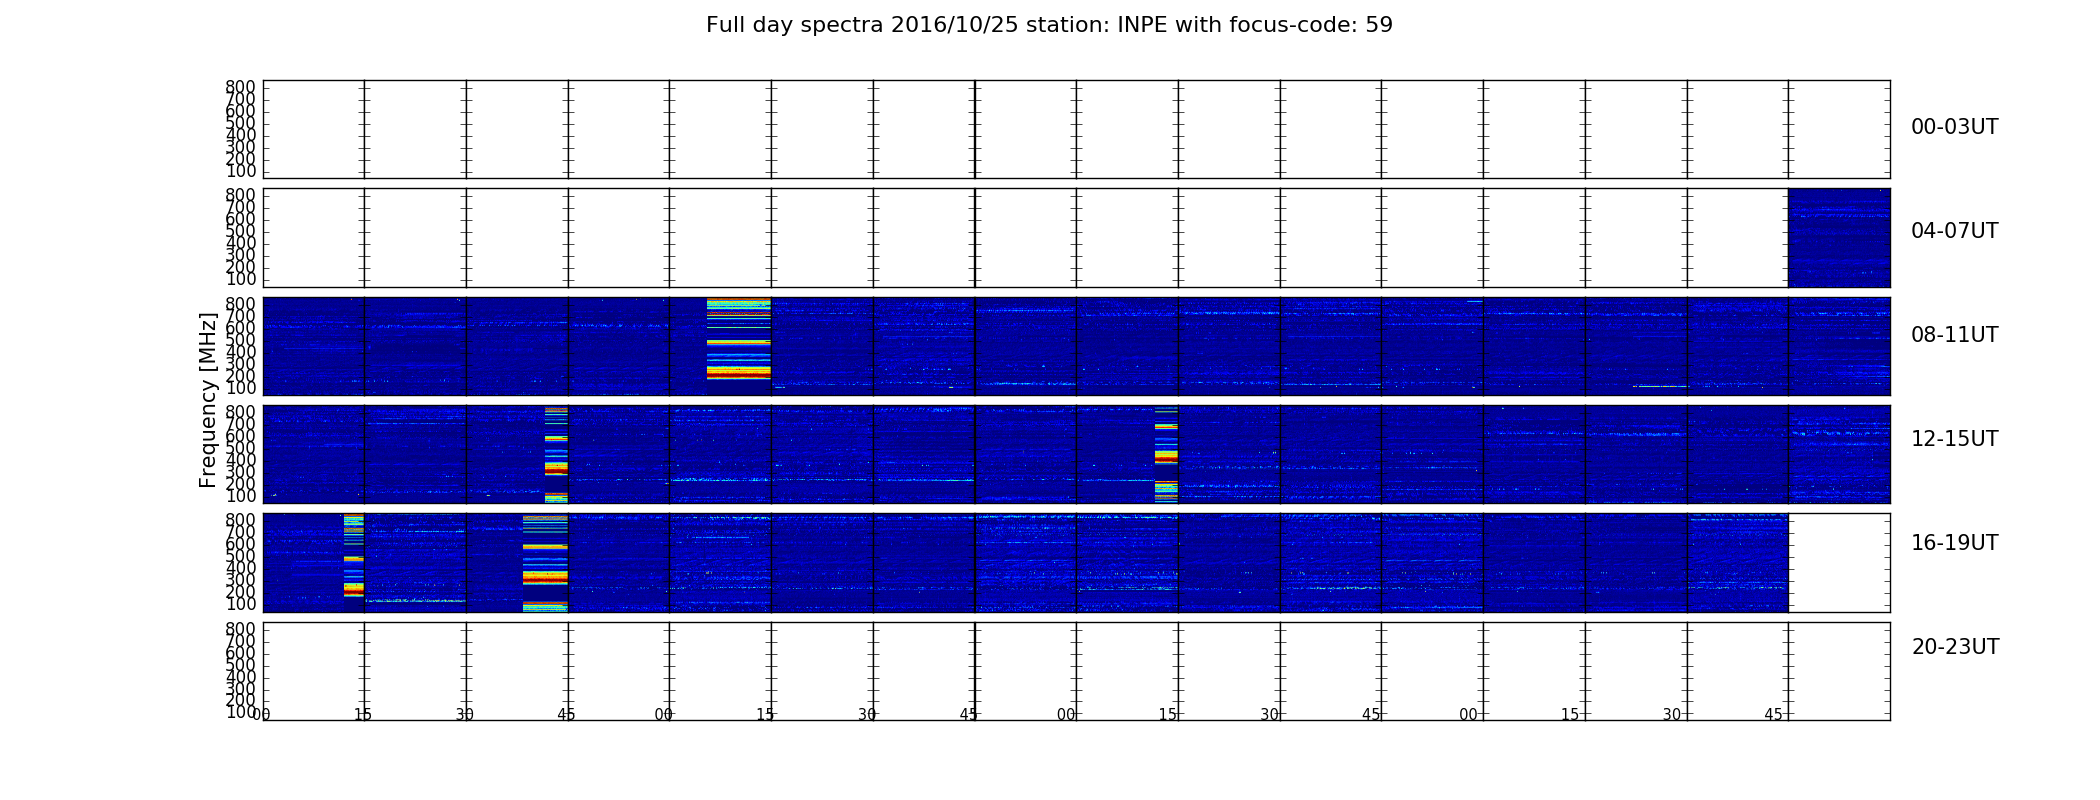Click the bright burst in the 08-11UT panel
Image resolution: width=2100 pixels, height=800 pixels.
click(x=739, y=339)
